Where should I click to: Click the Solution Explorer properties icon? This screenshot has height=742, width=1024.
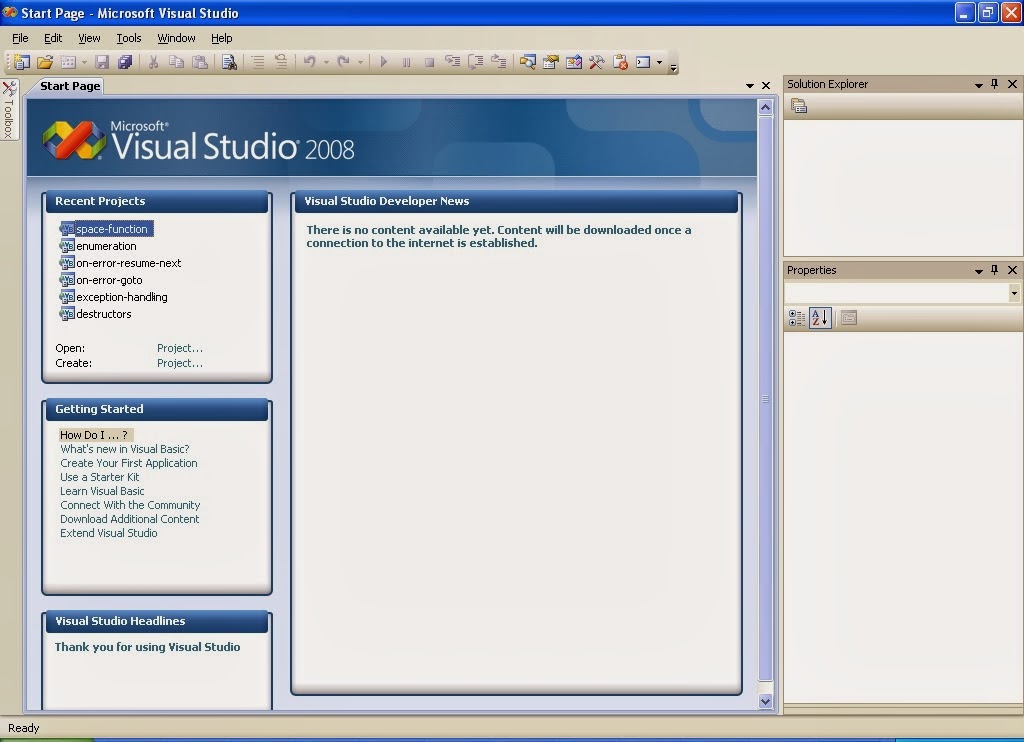point(799,106)
